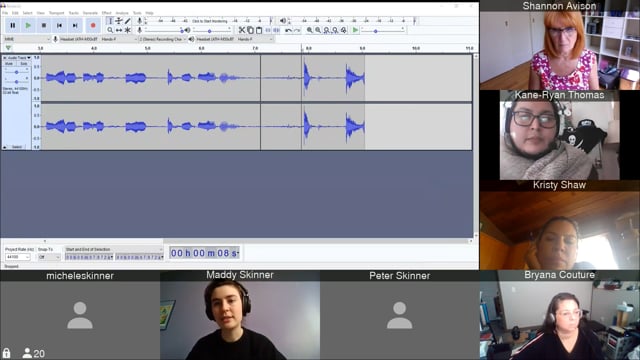
Task: Adjust the playback volume slider
Action: [x=211, y=30]
